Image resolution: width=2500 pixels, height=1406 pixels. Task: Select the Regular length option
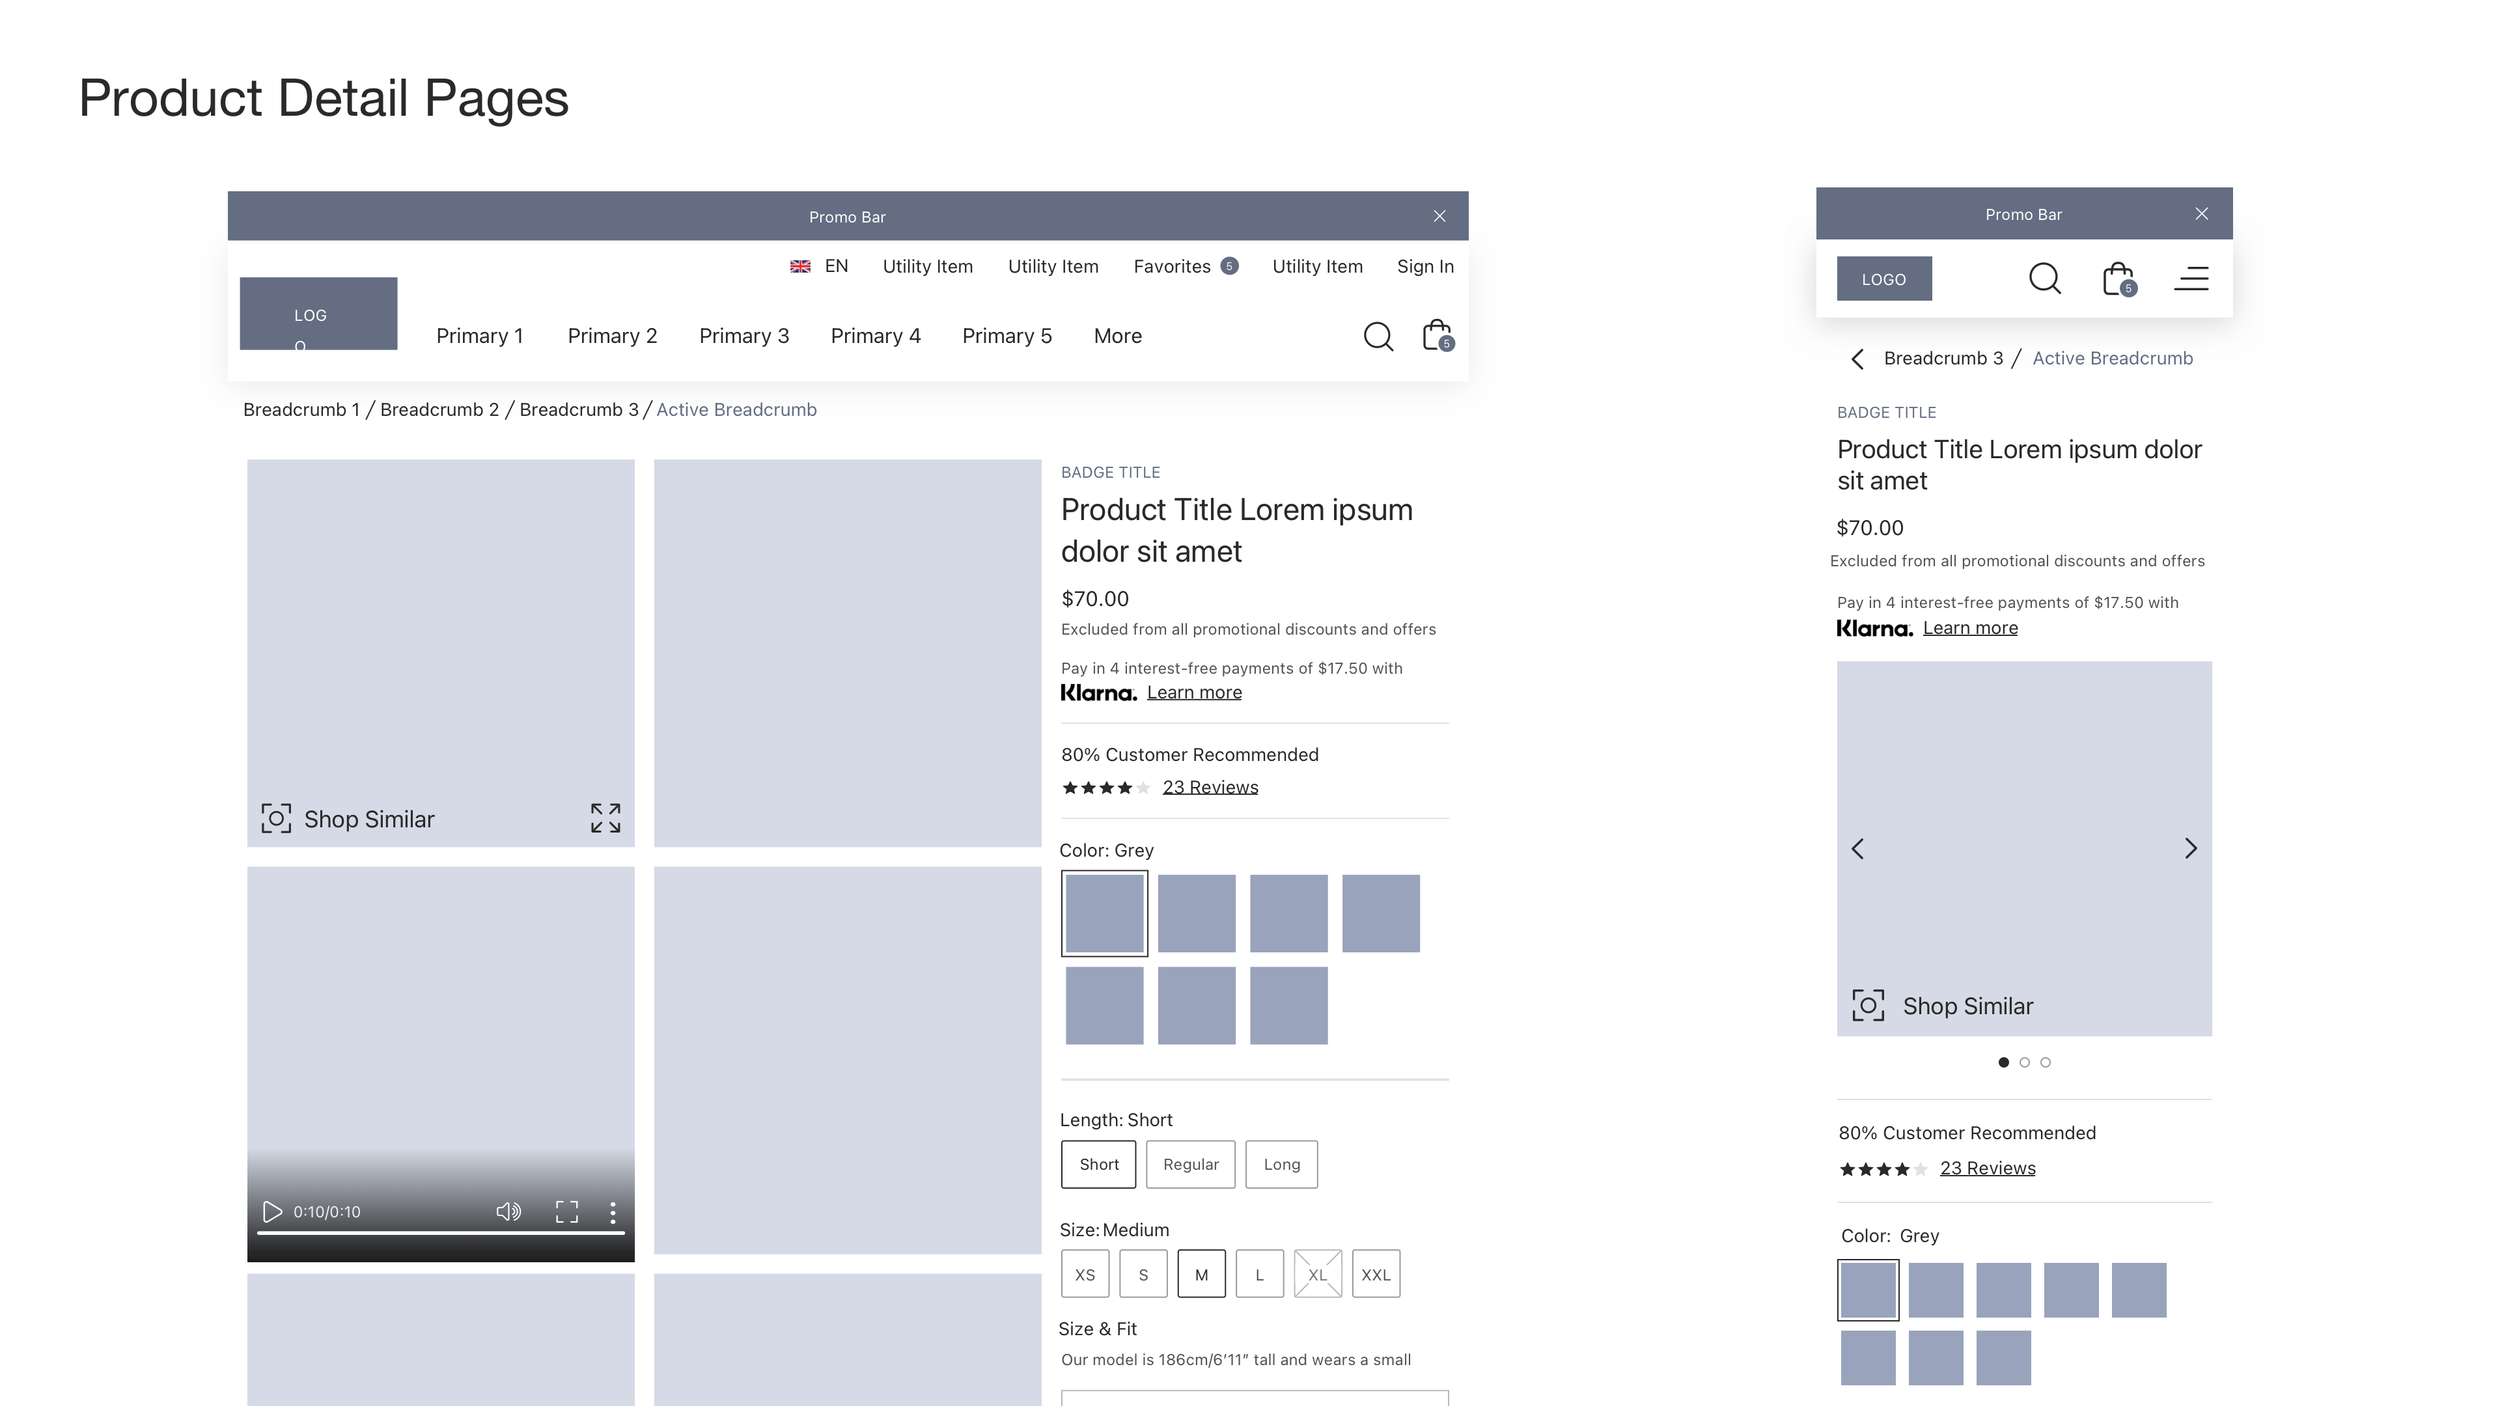pyautogui.click(x=1190, y=1164)
